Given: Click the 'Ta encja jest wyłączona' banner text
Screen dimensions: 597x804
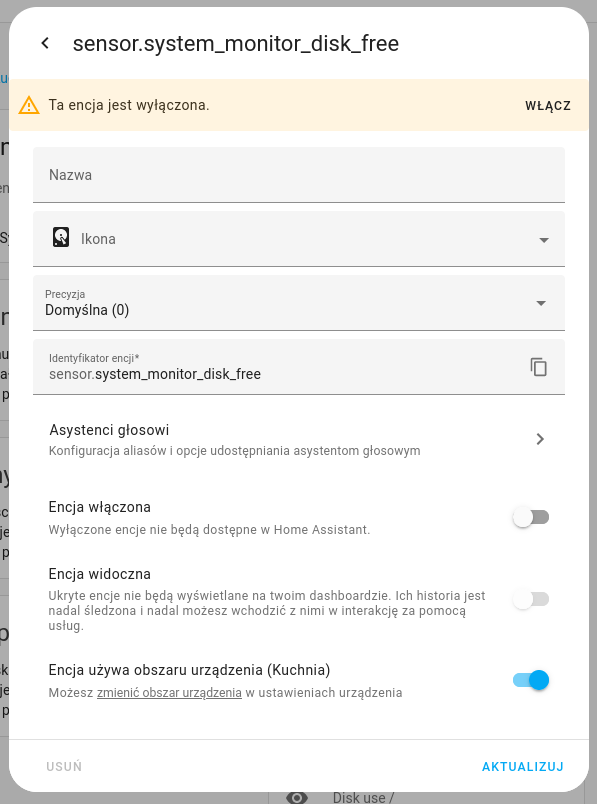Looking at the screenshot, I should pyautogui.click(x=129, y=105).
